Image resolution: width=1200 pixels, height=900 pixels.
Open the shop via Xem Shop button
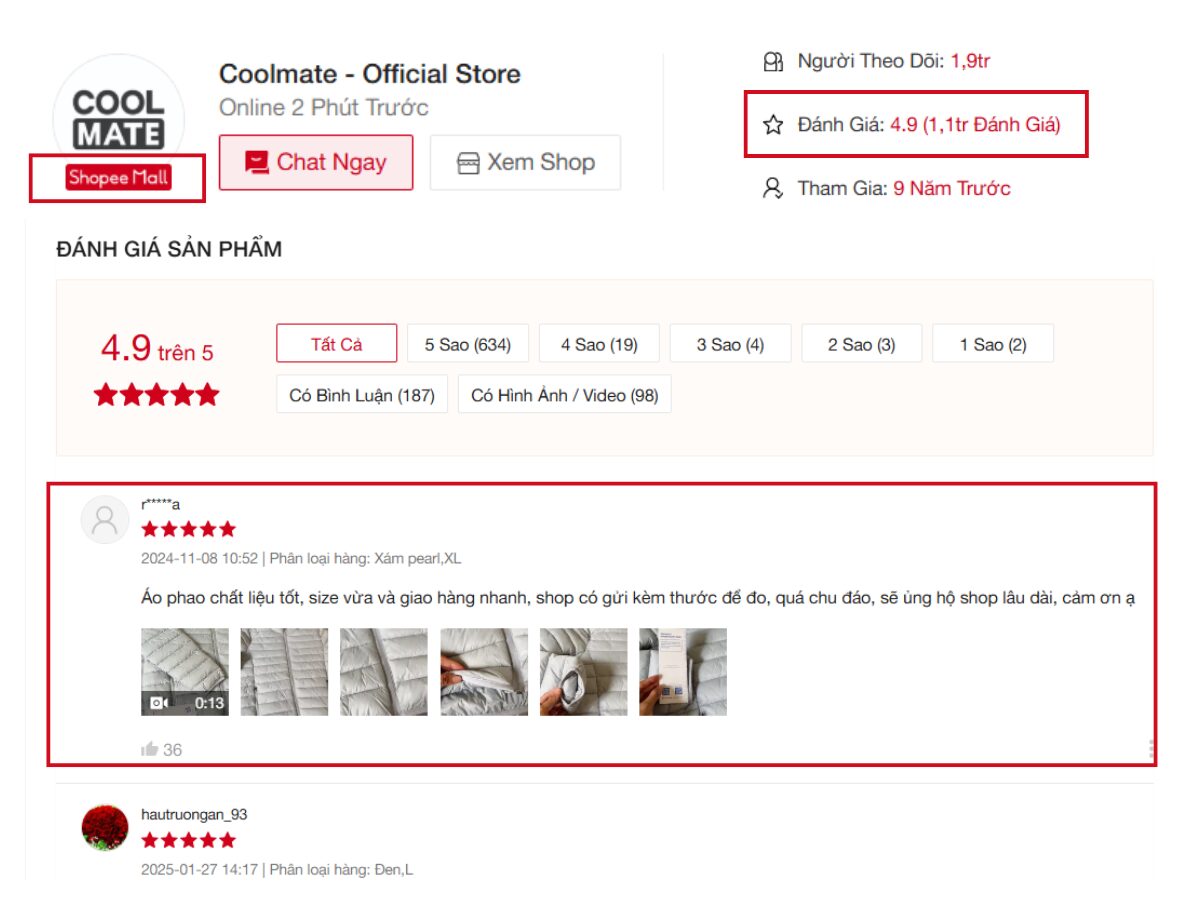pos(524,161)
